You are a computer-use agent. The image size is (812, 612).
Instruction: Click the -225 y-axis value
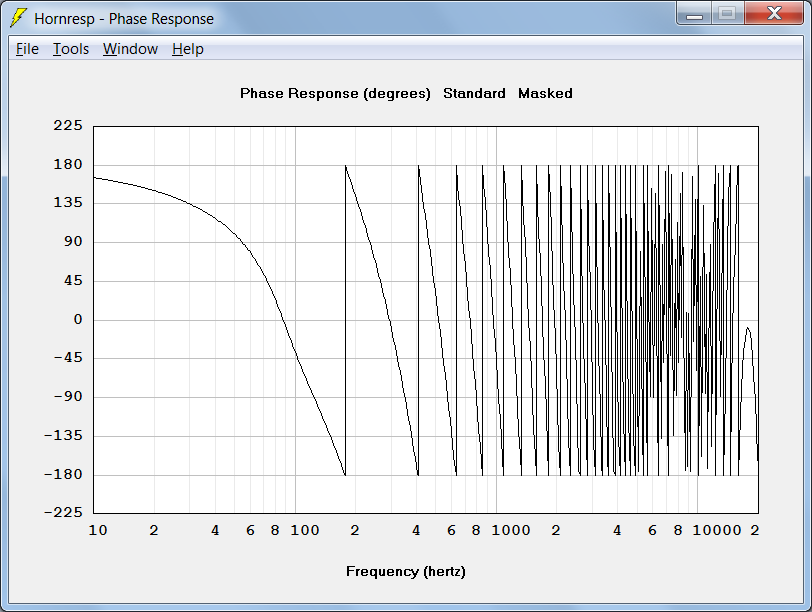click(63, 513)
